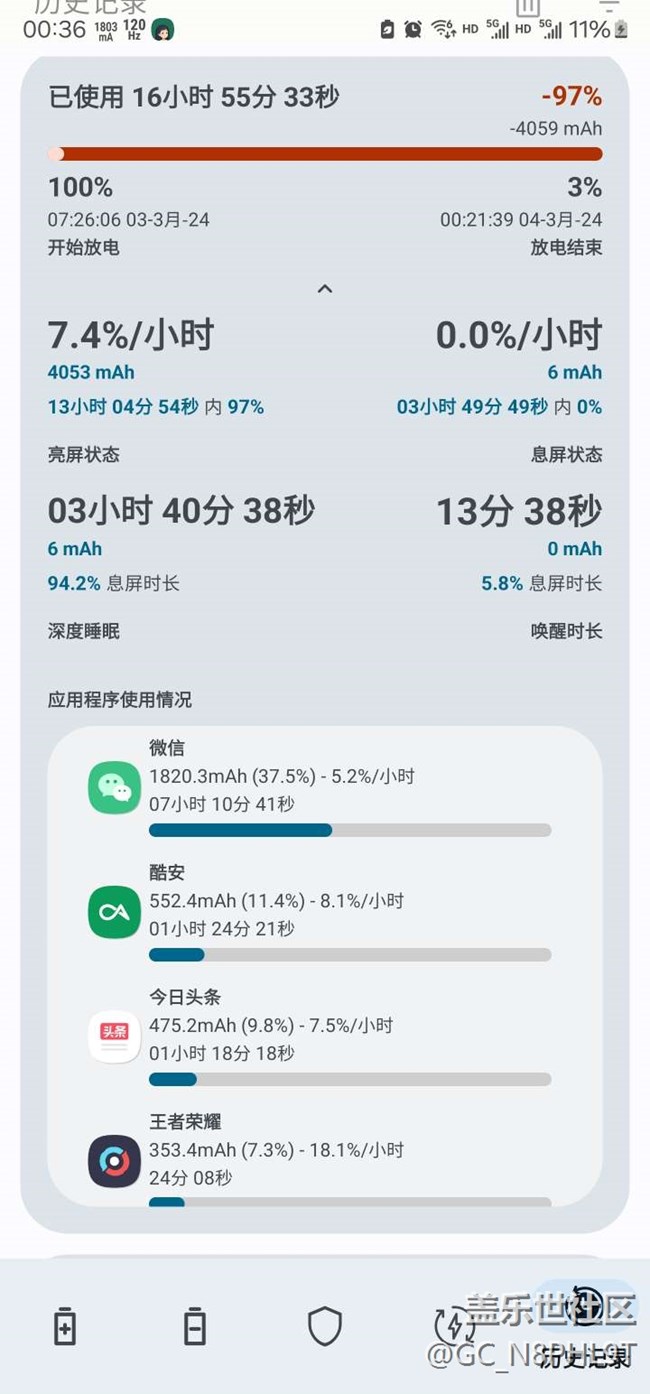Screen dimensions: 650x1394
Task: Tap the 息屏状态 screen-off label
Action: pyautogui.click(x=566, y=455)
